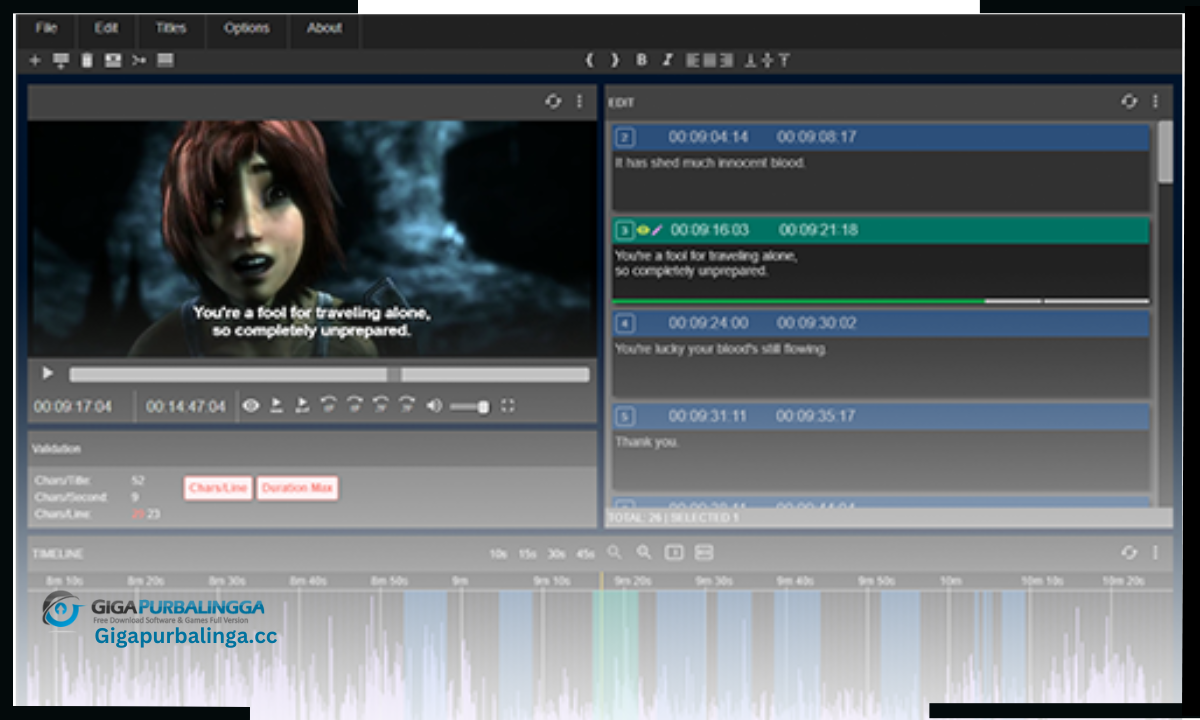Select subtitle 4 'You're lucky your blood's still flowing.'
The height and width of the screenshot is (720, 1200).
pos(881,354)
